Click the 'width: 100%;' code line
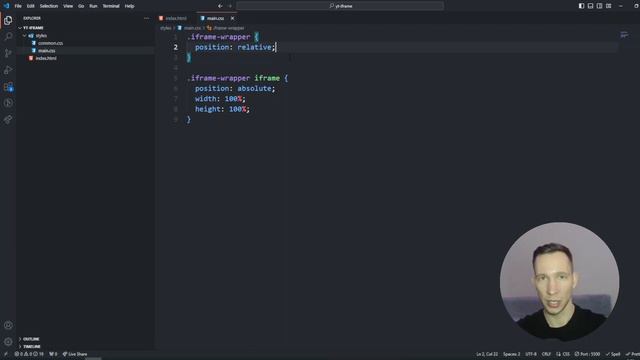Image resolution: width=640 pixels, height=360 pixels. [x=220, y=99]
